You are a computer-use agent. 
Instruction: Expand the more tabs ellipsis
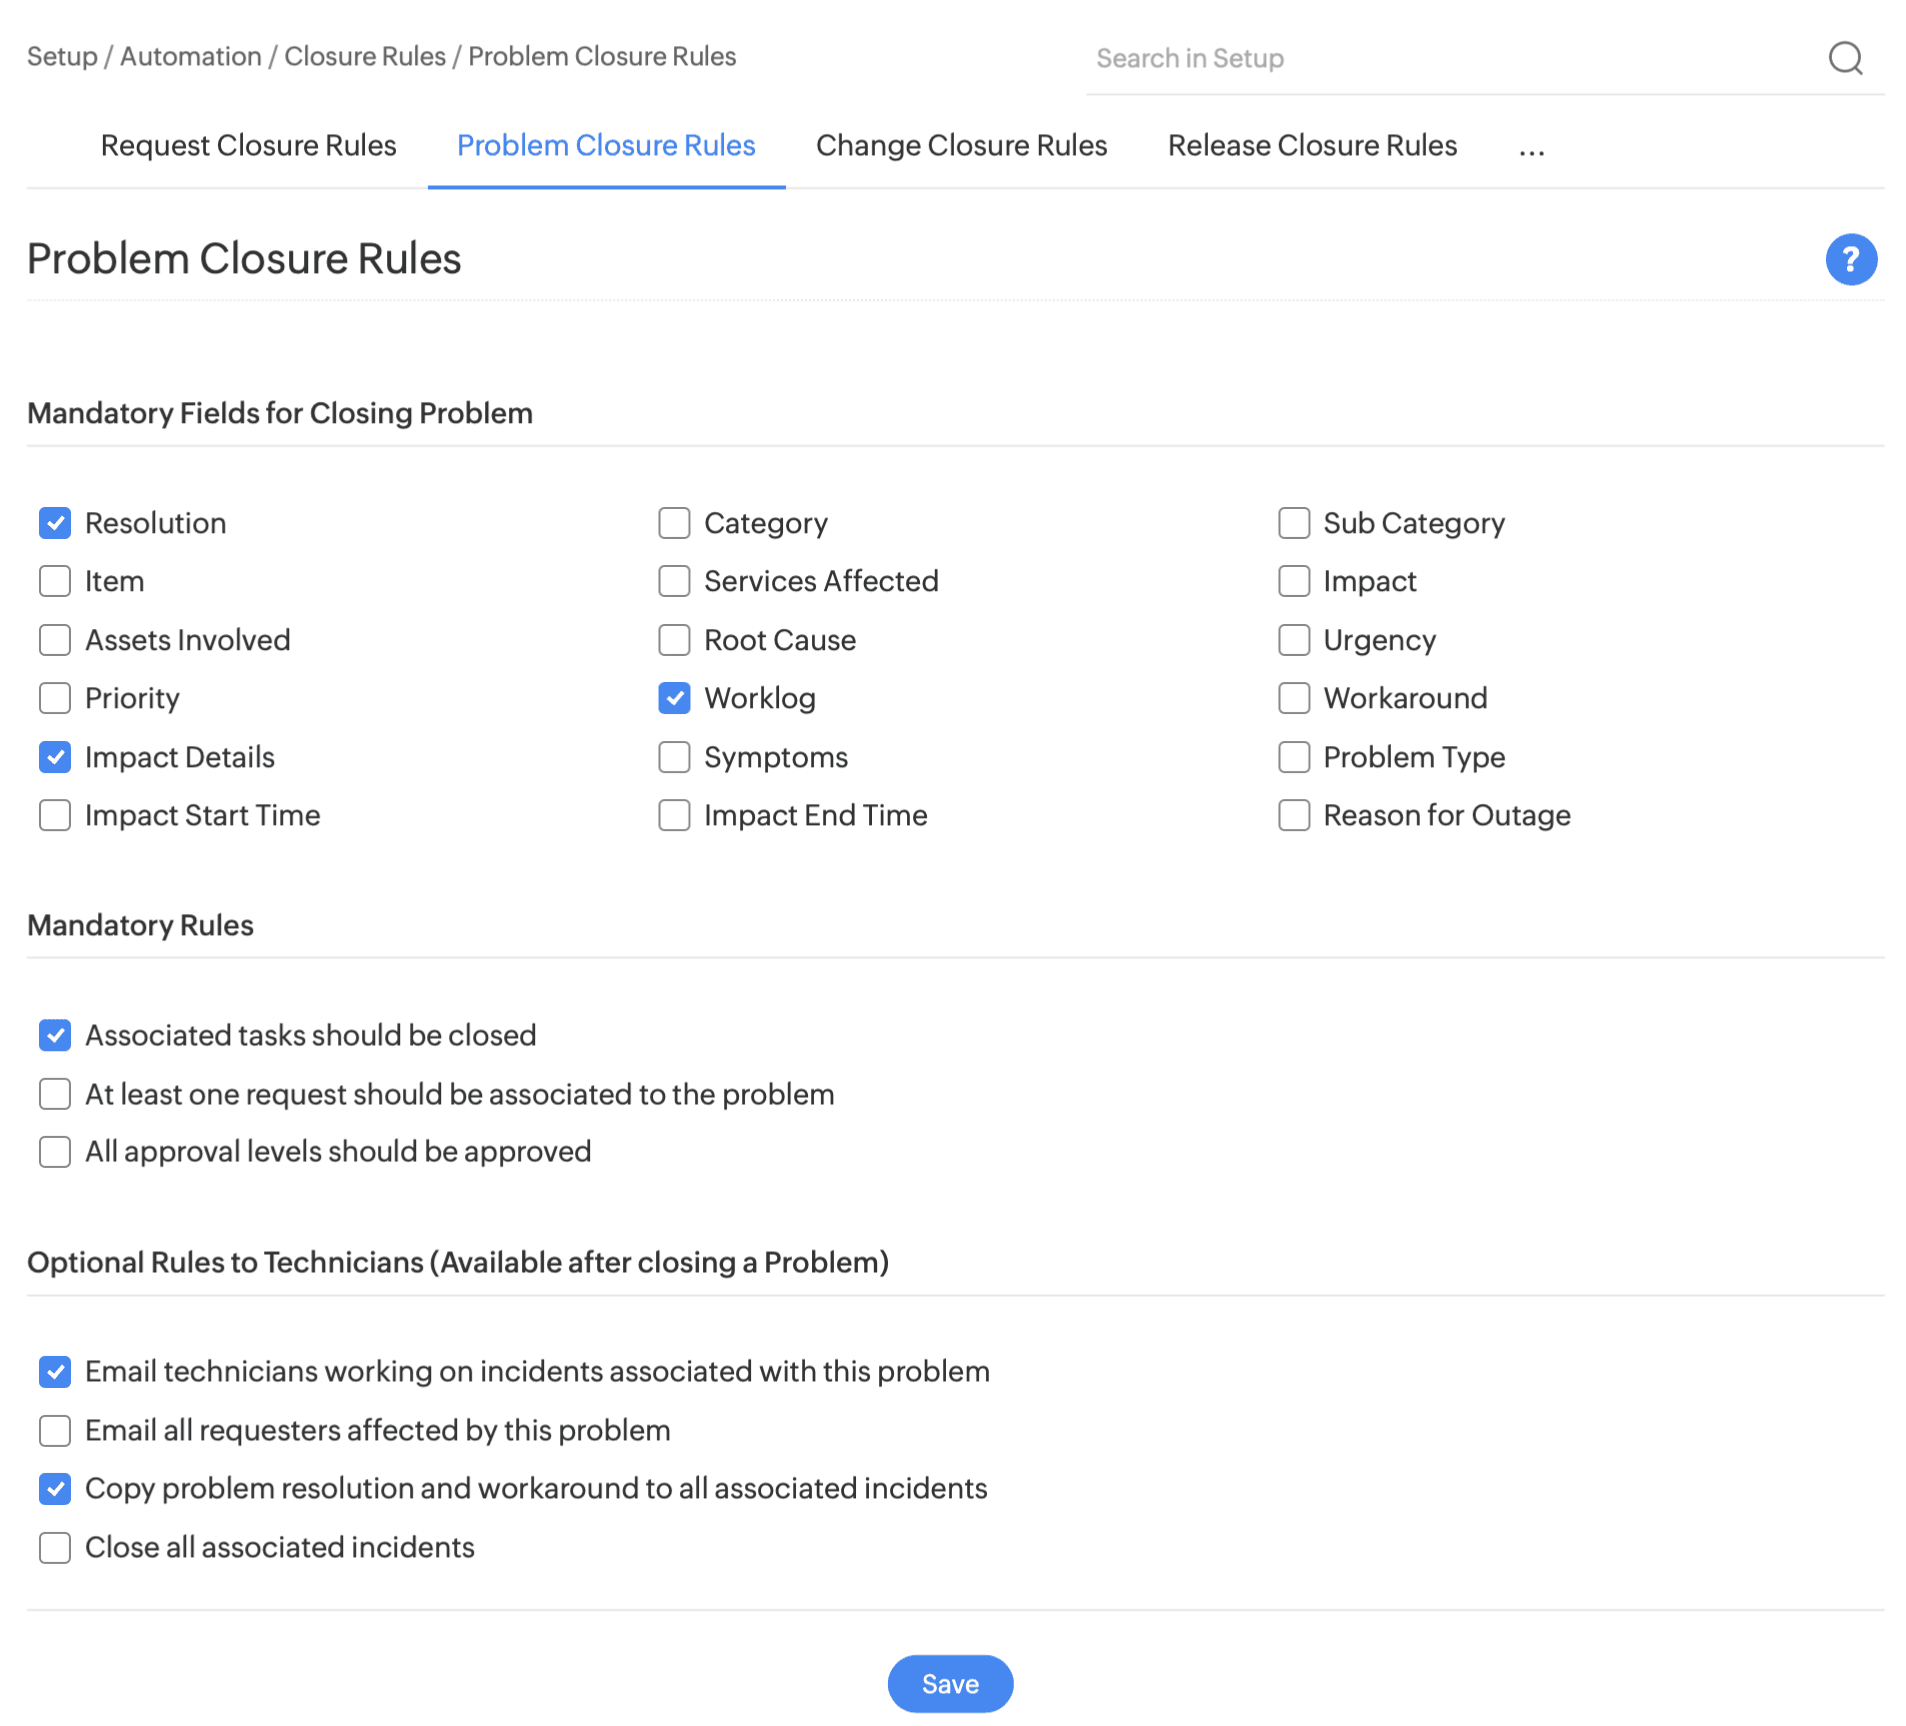point(1531,148)
